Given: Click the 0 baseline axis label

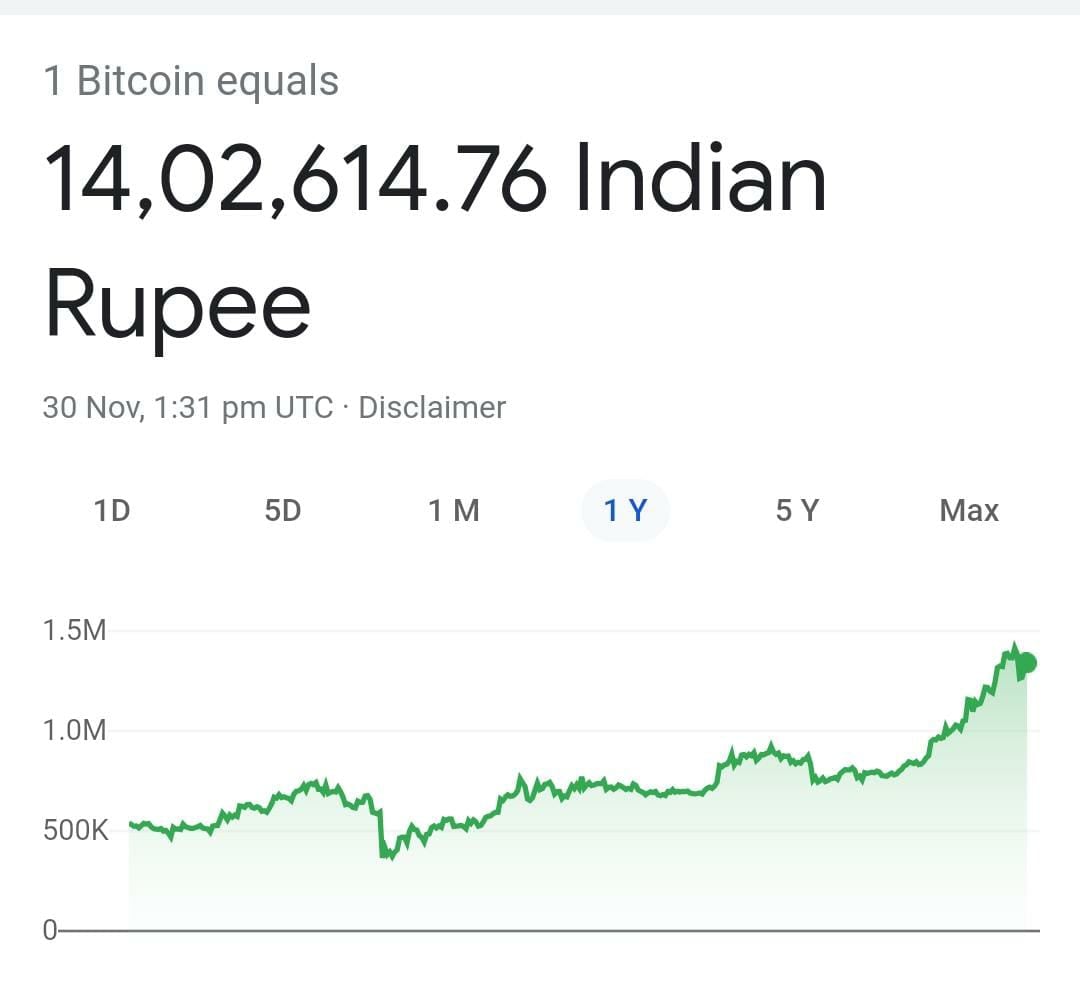Looking at the screenshot, I should (x=50, y=930).
